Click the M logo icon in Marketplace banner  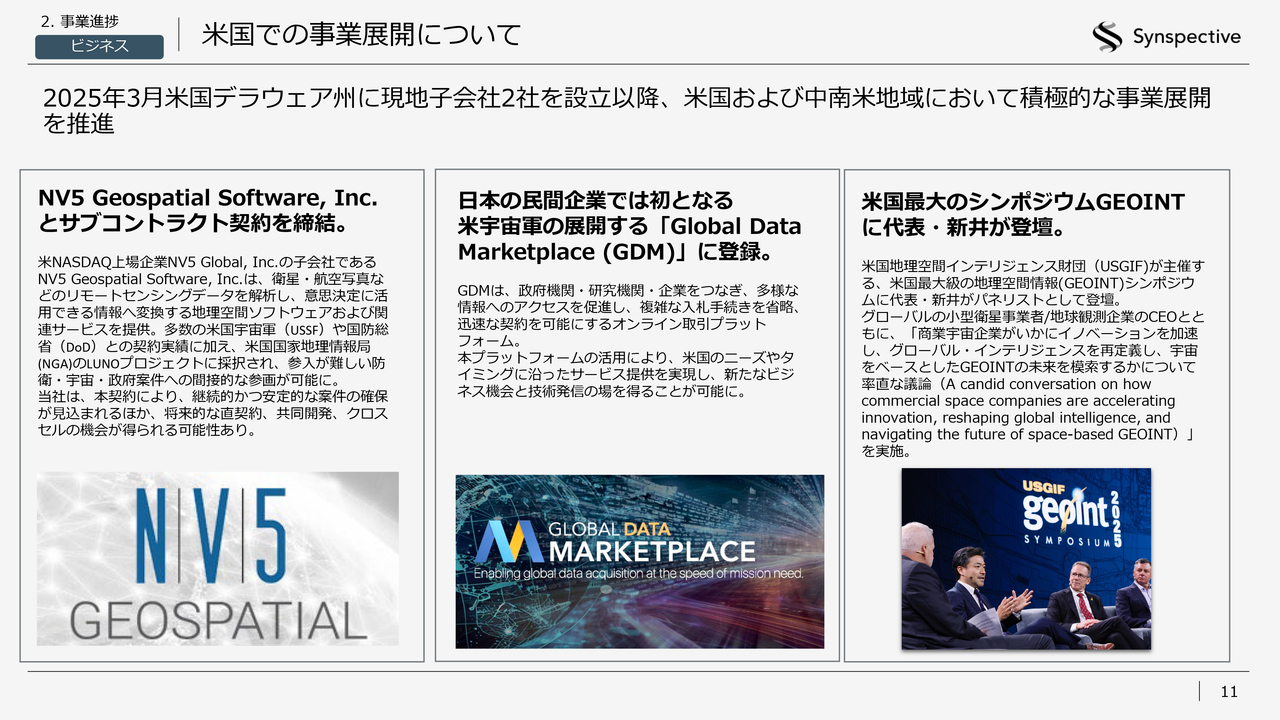(509, 541)
